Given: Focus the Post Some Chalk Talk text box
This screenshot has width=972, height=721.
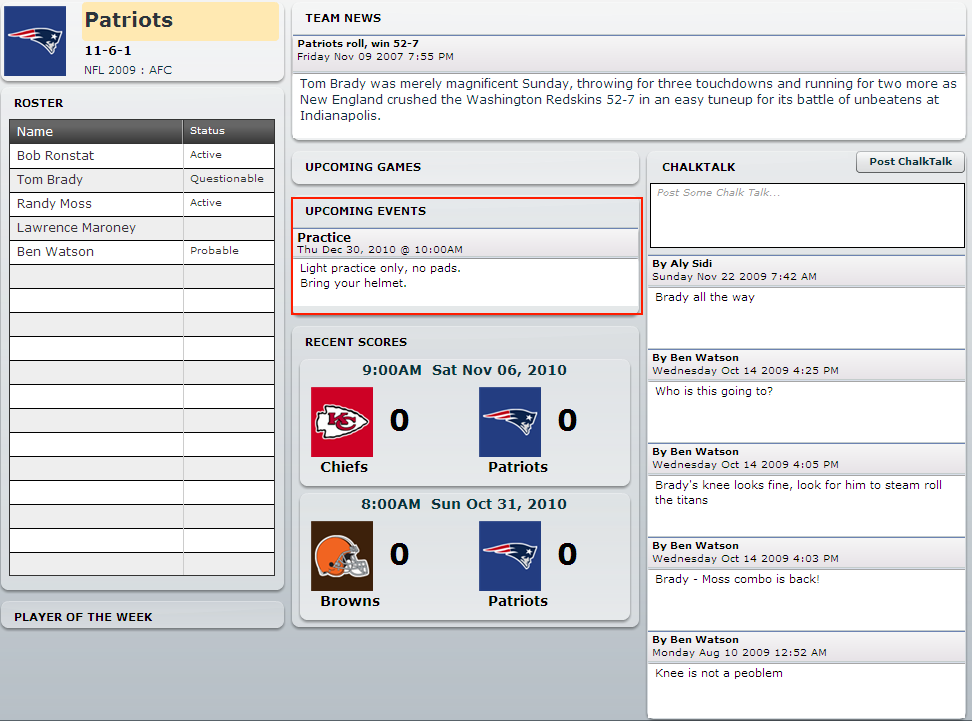Looking at the screenshot, I should coord(807,215).
